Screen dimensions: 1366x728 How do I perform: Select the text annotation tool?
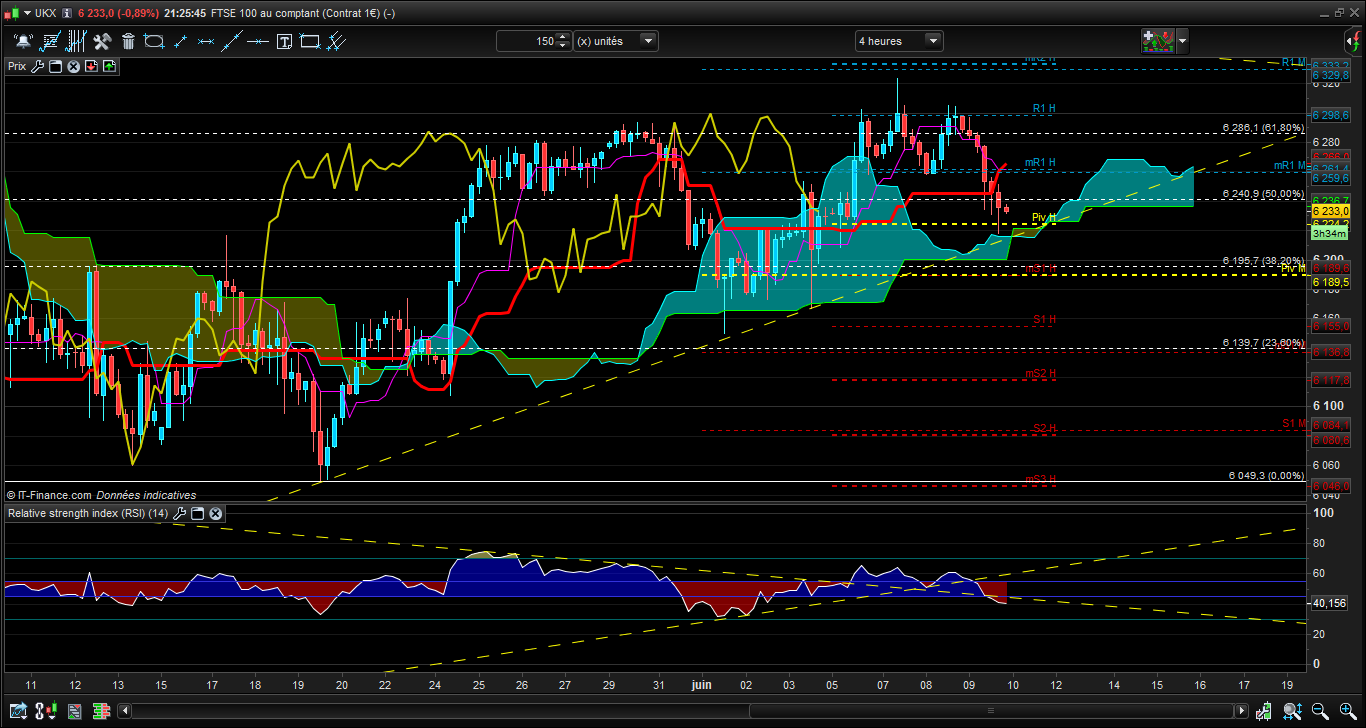point(285,41)
